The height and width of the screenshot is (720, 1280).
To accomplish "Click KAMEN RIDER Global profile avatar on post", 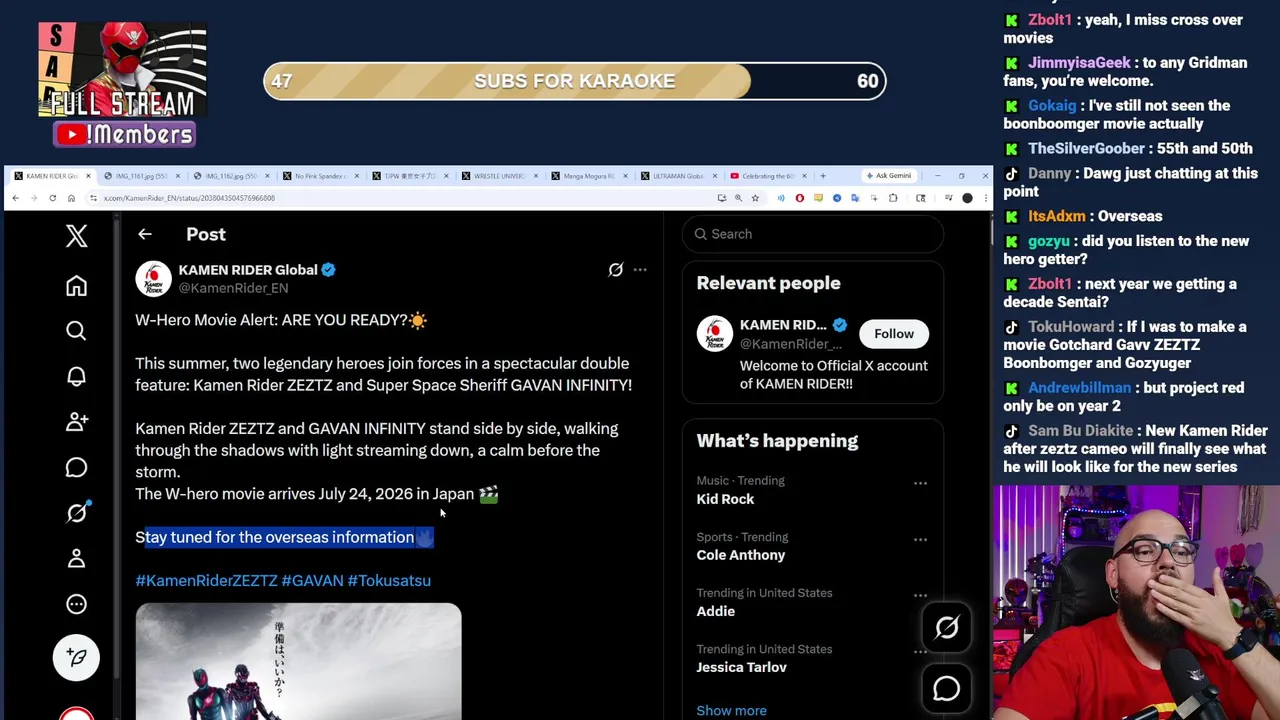I will coord(153,279).
